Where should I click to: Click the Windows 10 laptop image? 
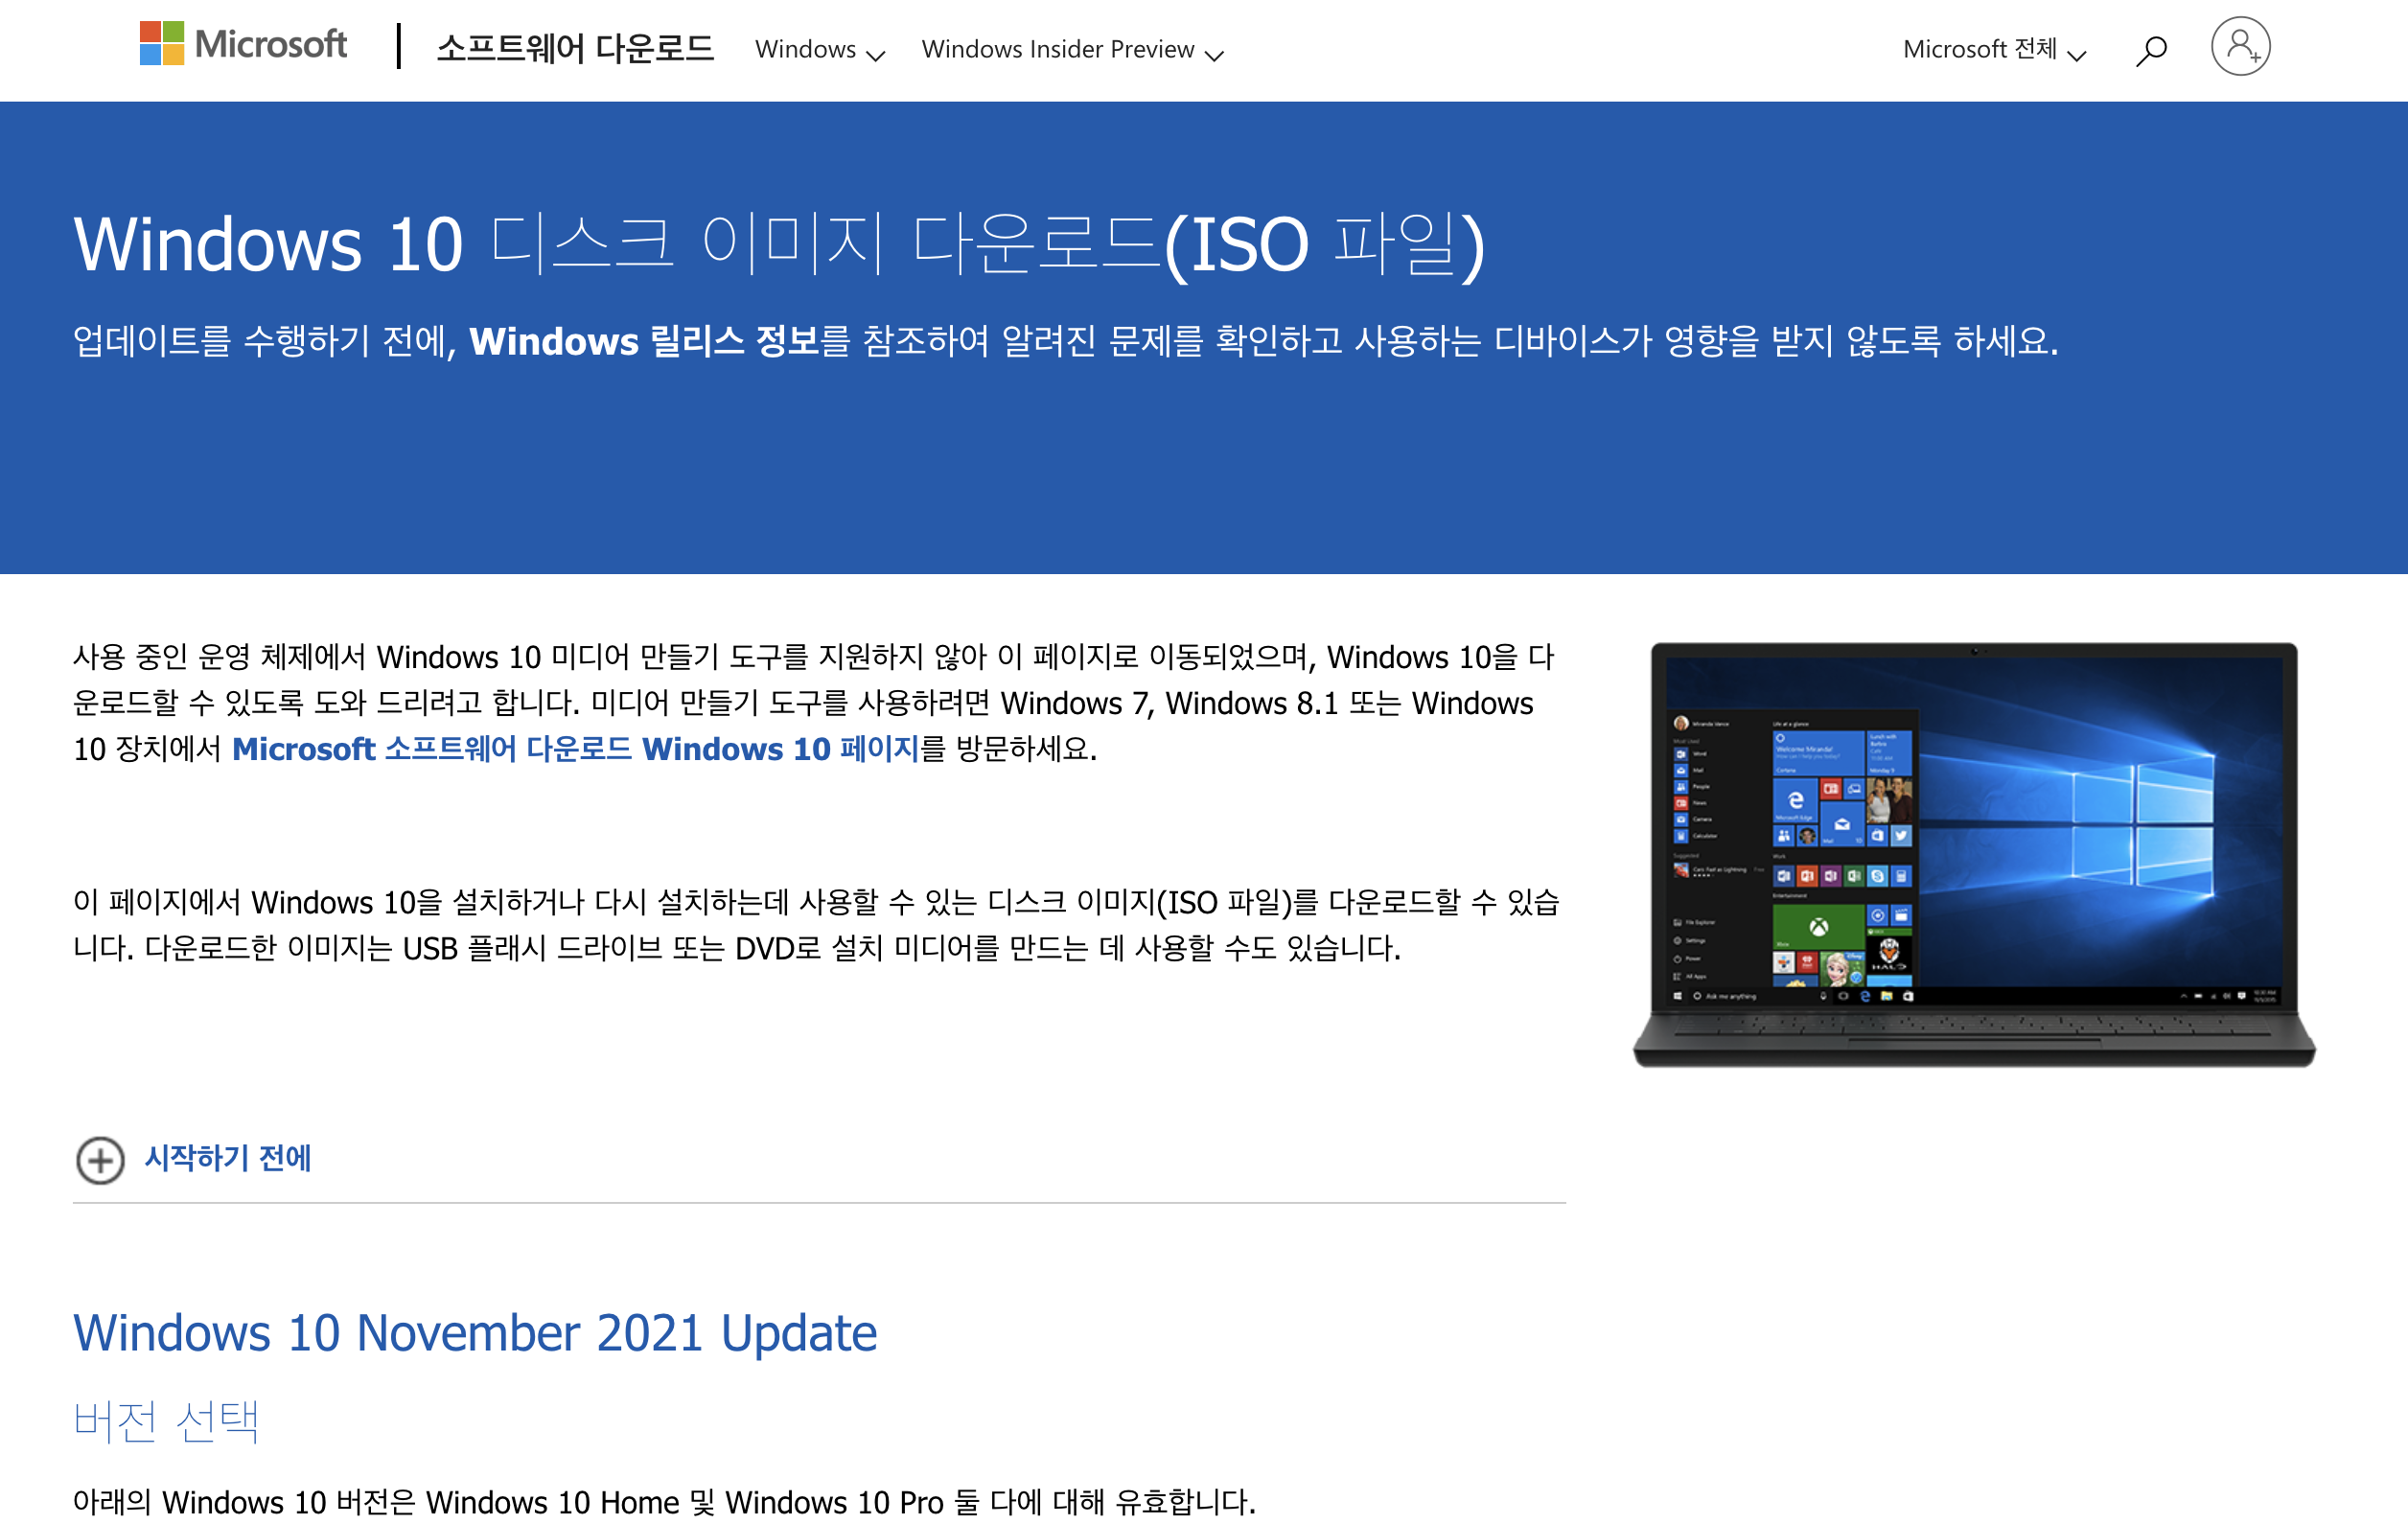coord(1974,854)
